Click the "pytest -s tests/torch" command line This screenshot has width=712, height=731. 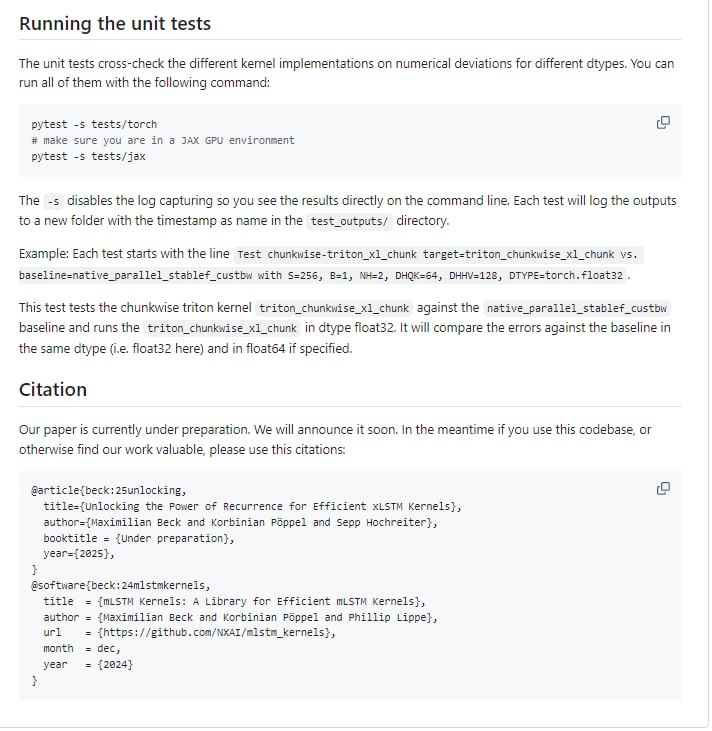point(94,125)
